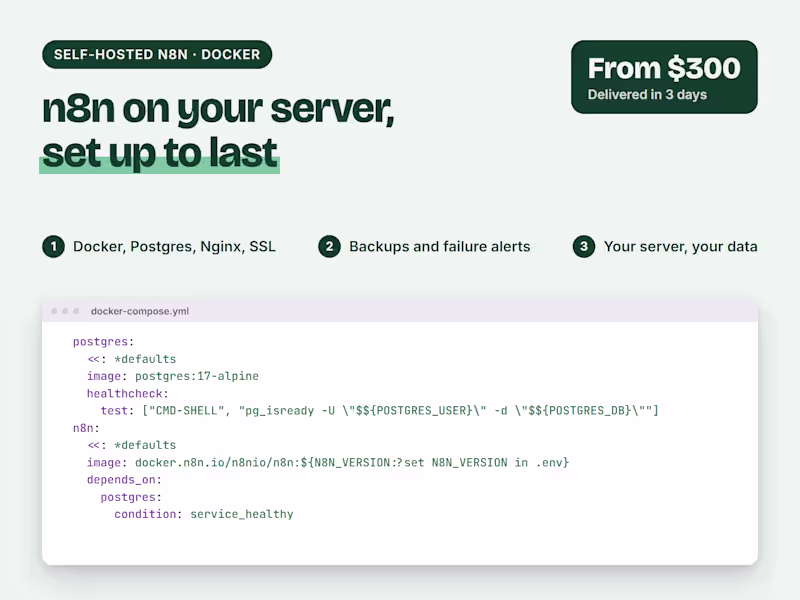Click the 'Delivered in 3 days' text
Screen dimensions: 800x600
647,95
